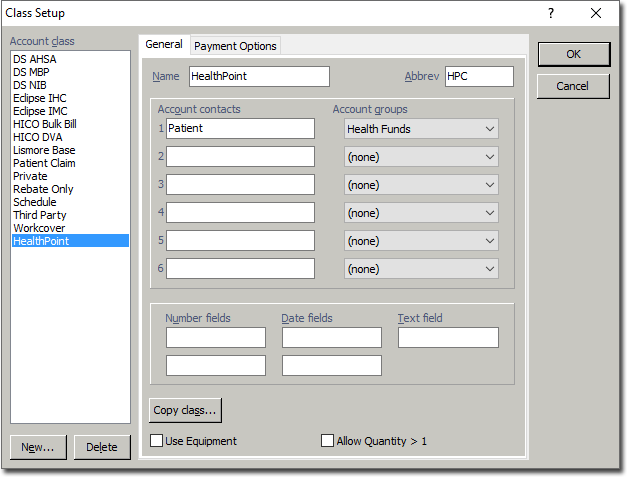Viewport: 627px width, 477px height.
Task: Expand account group dropdown for contact 2
Action: tap(421, 157)
